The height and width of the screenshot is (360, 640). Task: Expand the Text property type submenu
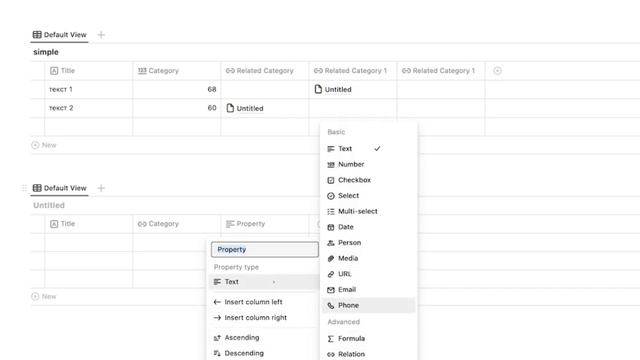pos(264,282)
